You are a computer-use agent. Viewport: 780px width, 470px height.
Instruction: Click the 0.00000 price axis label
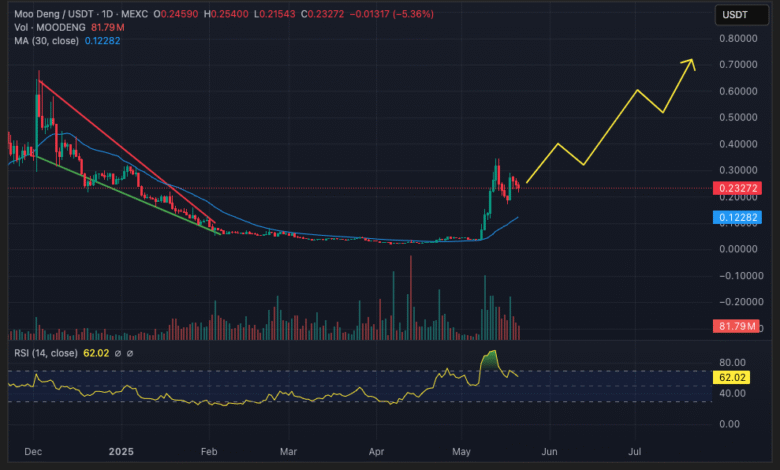click(x=738, y=249)
